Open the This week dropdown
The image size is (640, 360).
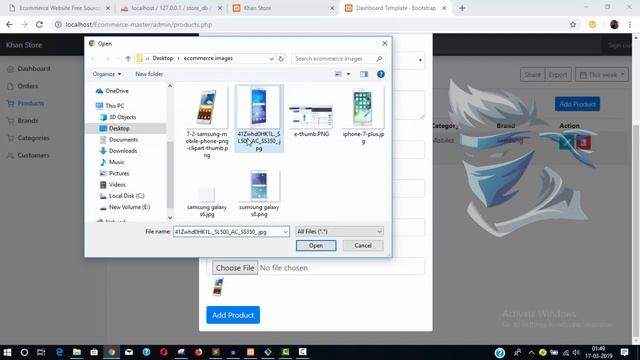pyautogui.click(x=602, y=75)
